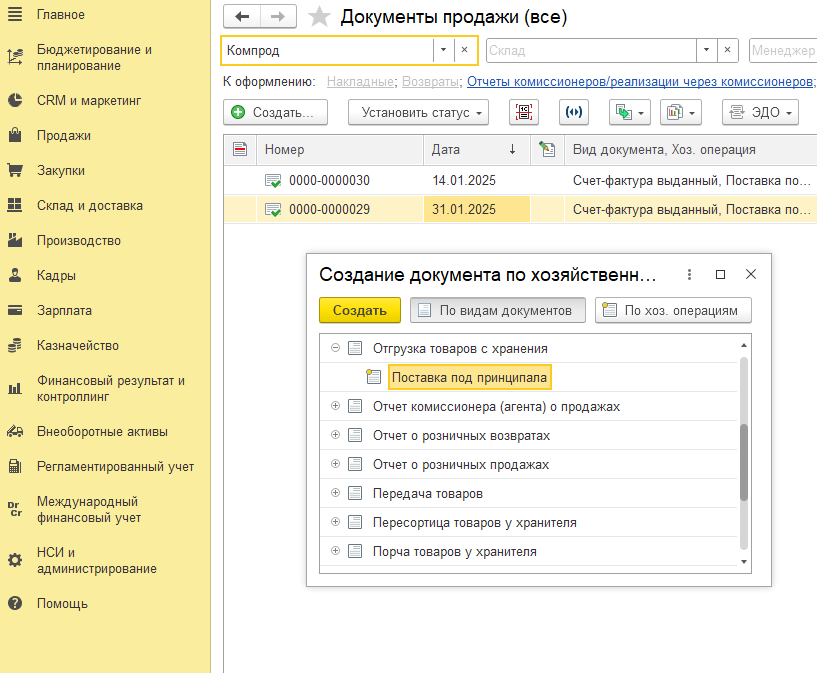The image size is (817, 673).
Task: Toggle По видам документов view
Action: click(498, 310)
